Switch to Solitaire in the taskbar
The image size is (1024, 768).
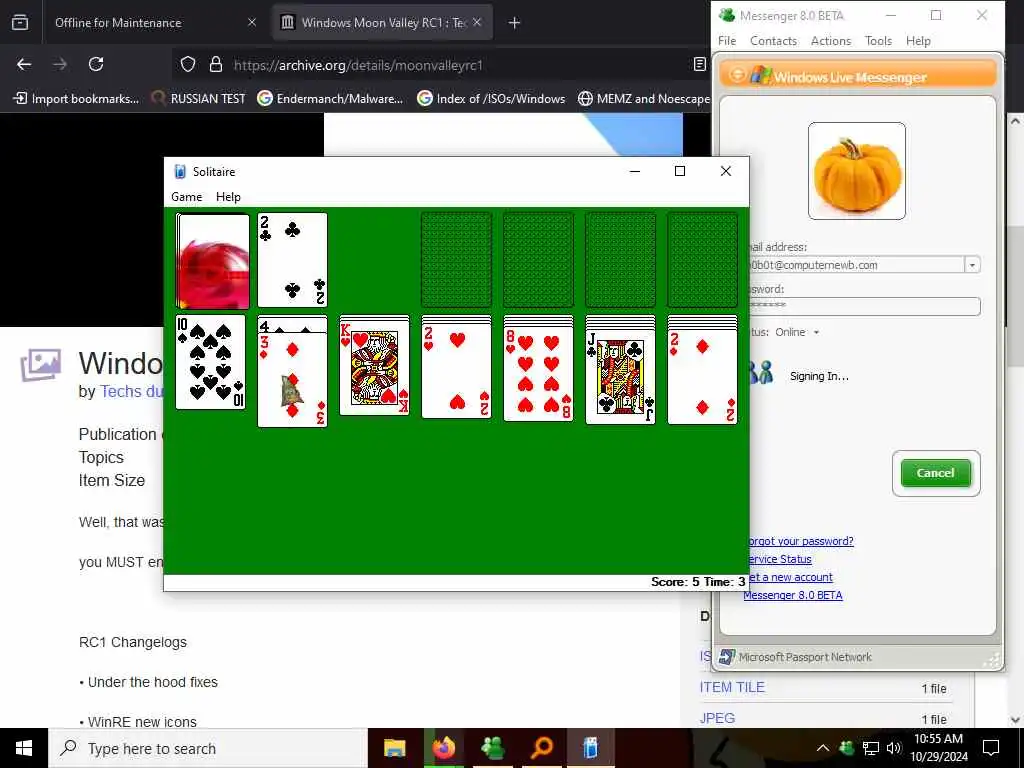tap(590, 748)
